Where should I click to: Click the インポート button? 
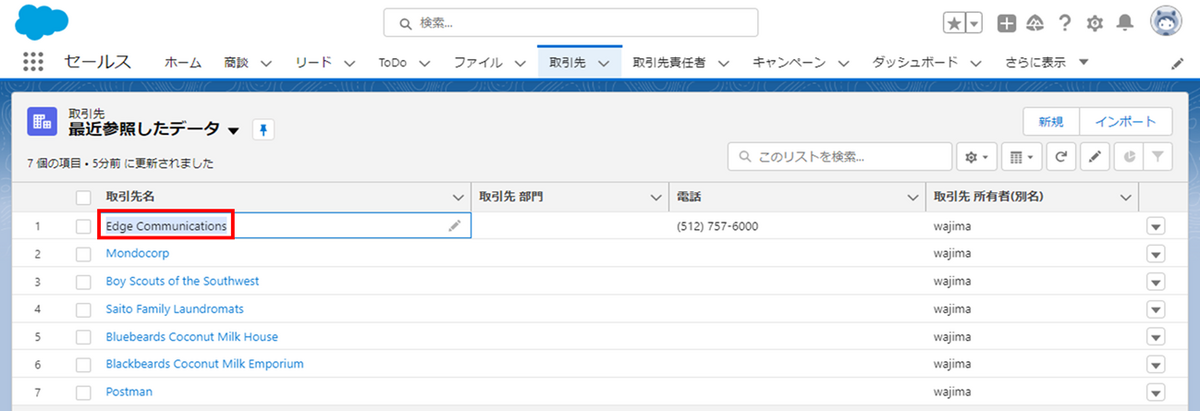(x=1126, y=121)
